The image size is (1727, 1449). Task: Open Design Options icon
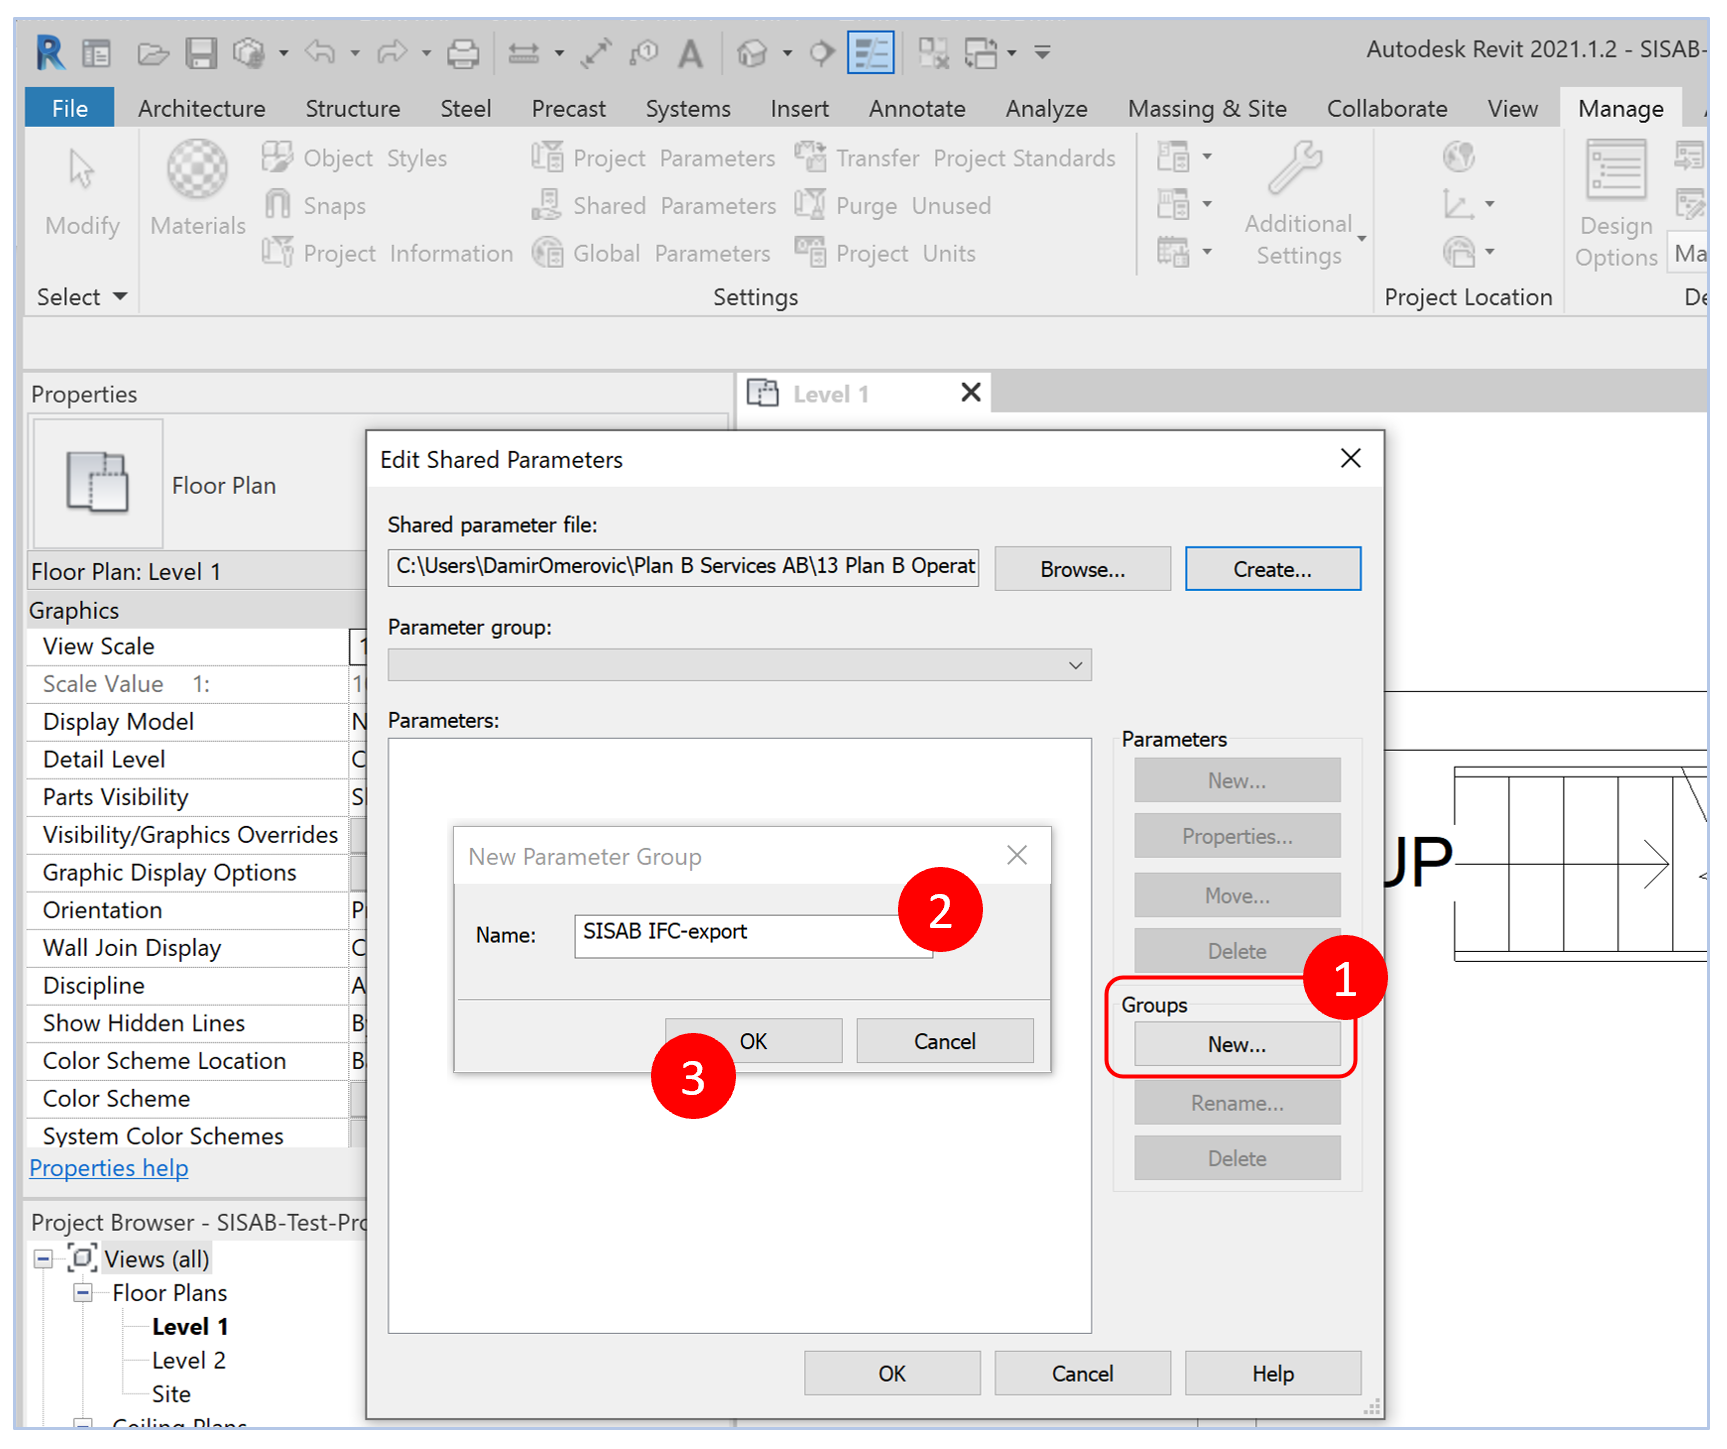[1616, 170]
